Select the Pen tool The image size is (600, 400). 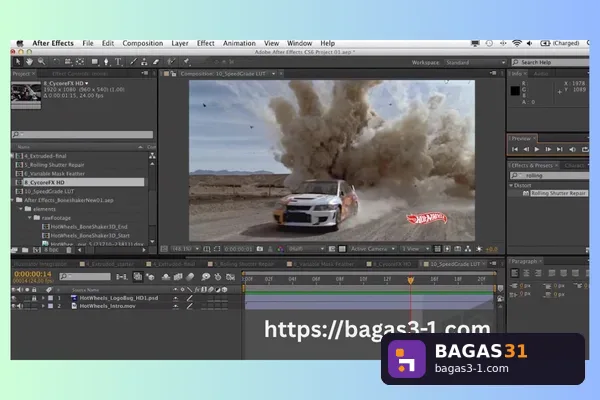(106, 62)
